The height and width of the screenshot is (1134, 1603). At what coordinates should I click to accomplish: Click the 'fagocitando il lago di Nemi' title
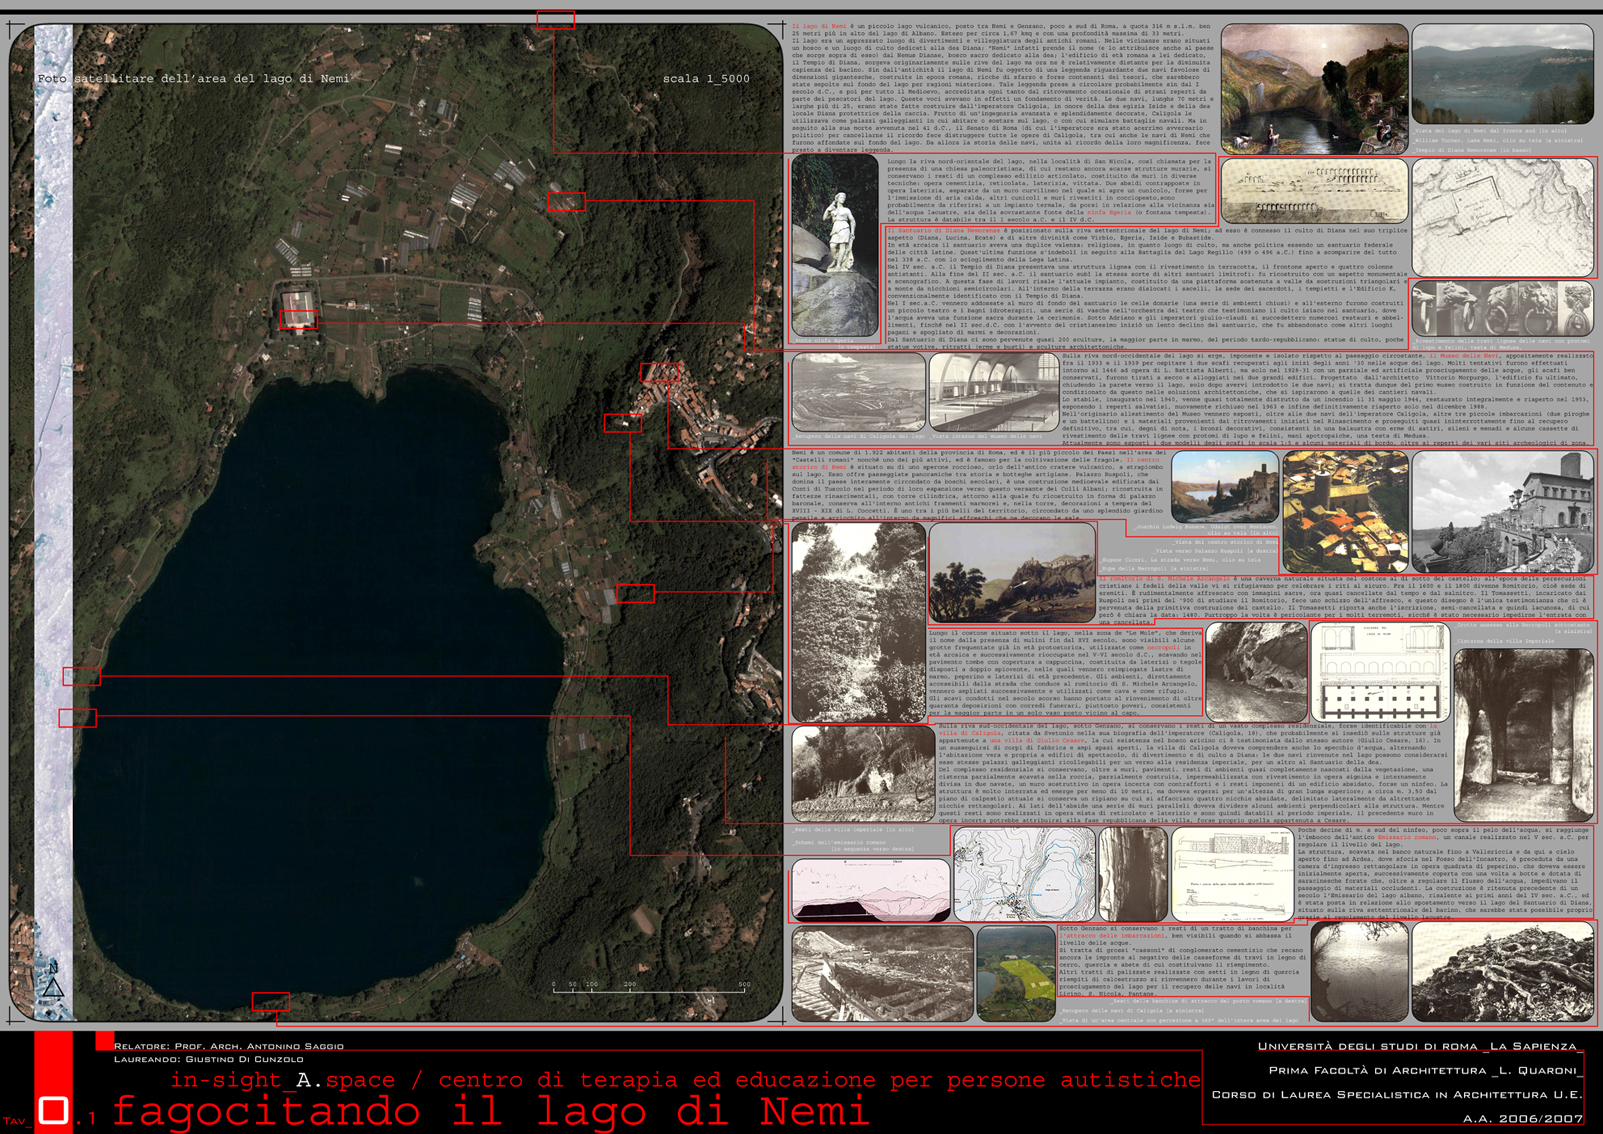tap(489, 1111)
